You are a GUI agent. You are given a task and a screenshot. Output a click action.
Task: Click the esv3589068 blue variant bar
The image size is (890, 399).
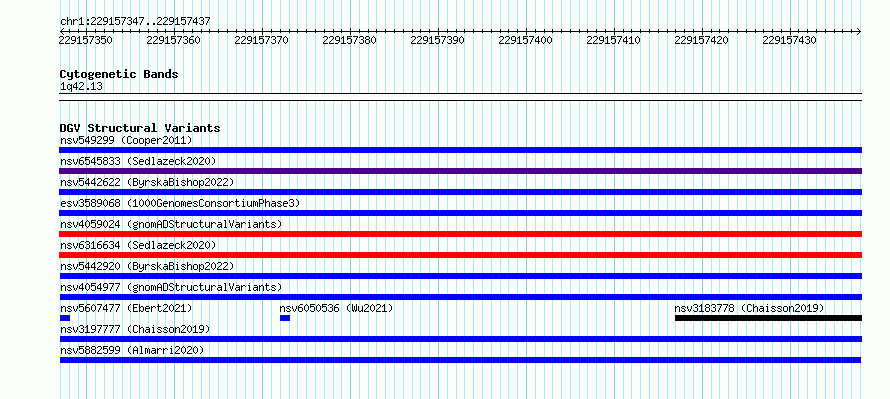[x=460, y=213]
